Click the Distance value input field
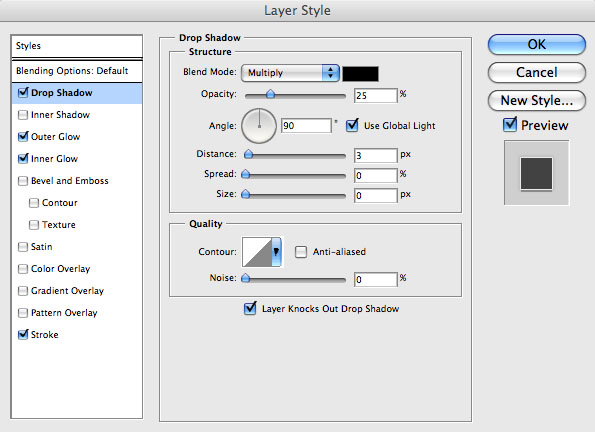 click(x=376, y=155)
